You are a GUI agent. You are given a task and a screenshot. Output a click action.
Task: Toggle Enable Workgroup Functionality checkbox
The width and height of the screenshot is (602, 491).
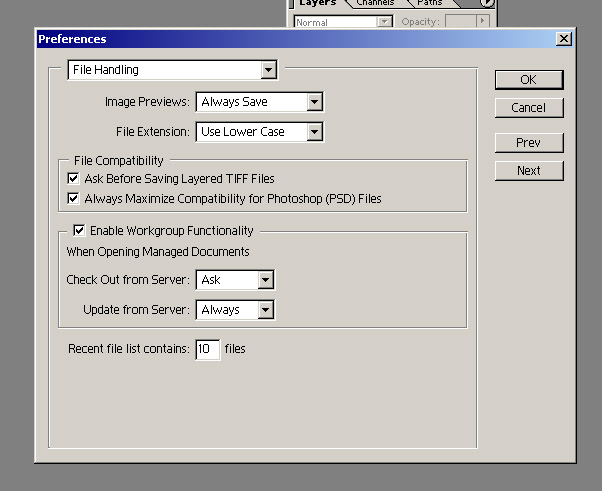(x=79, y=230)
